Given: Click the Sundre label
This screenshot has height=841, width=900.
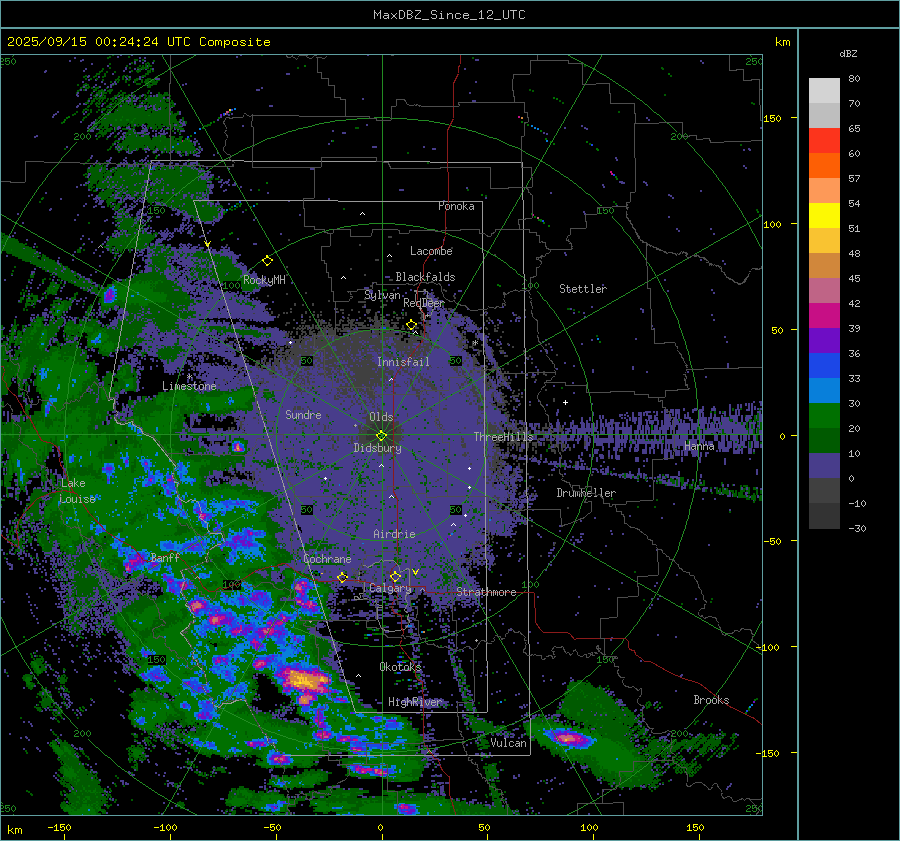Looking at the screenshot, I should click(x=303, y=414).
